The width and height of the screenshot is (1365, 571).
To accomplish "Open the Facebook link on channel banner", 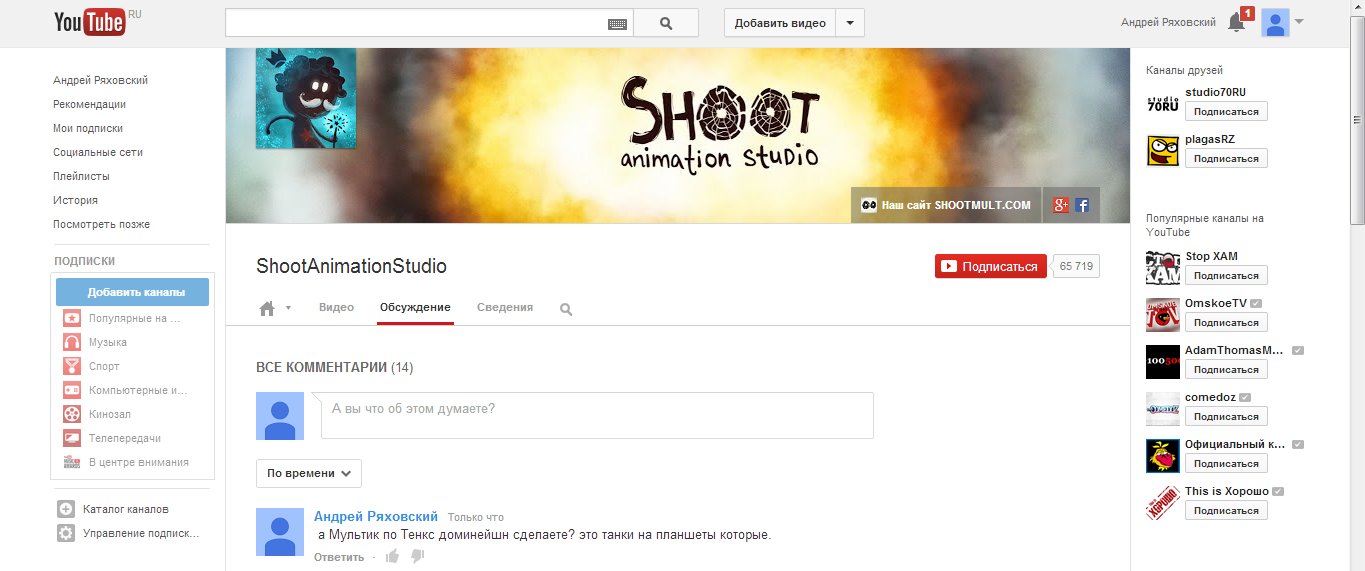I will [x=1081, y=205].
